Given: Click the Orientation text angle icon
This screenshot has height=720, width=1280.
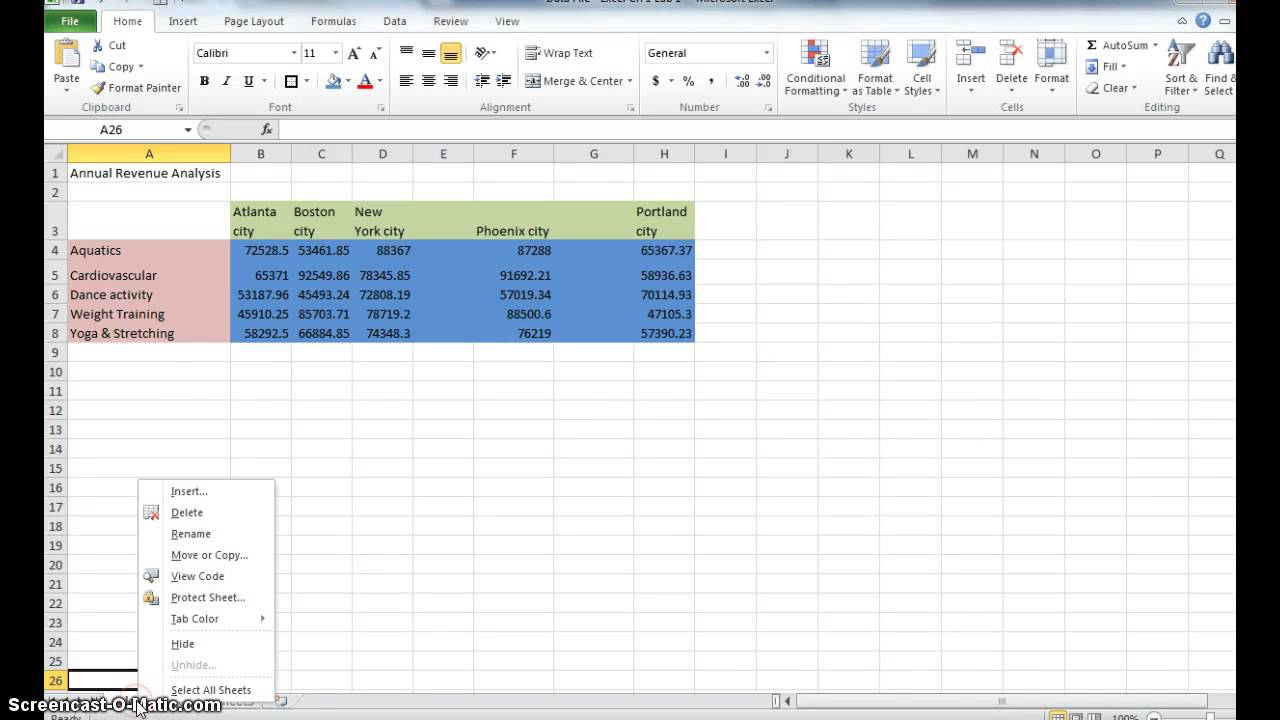Looking at the screenshot, I should point(483,53).
